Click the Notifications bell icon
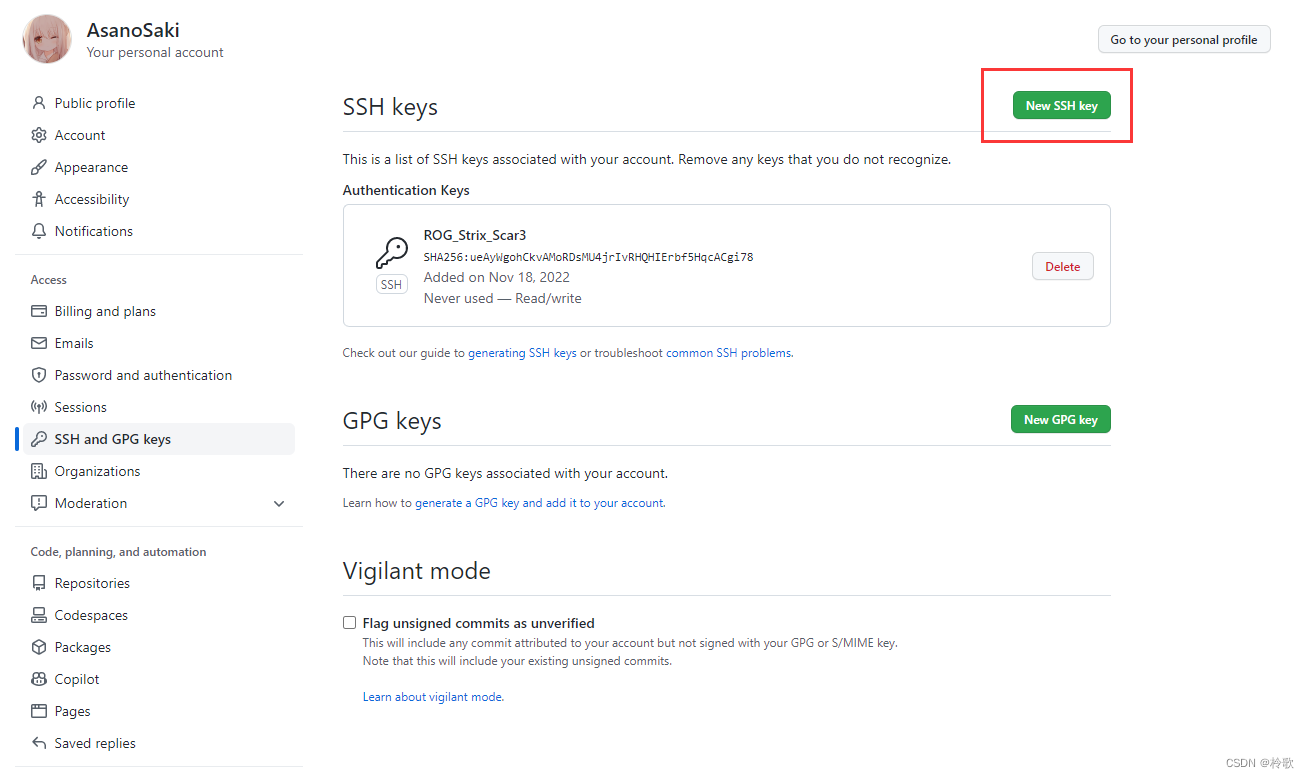 click(x=39, y=231)
